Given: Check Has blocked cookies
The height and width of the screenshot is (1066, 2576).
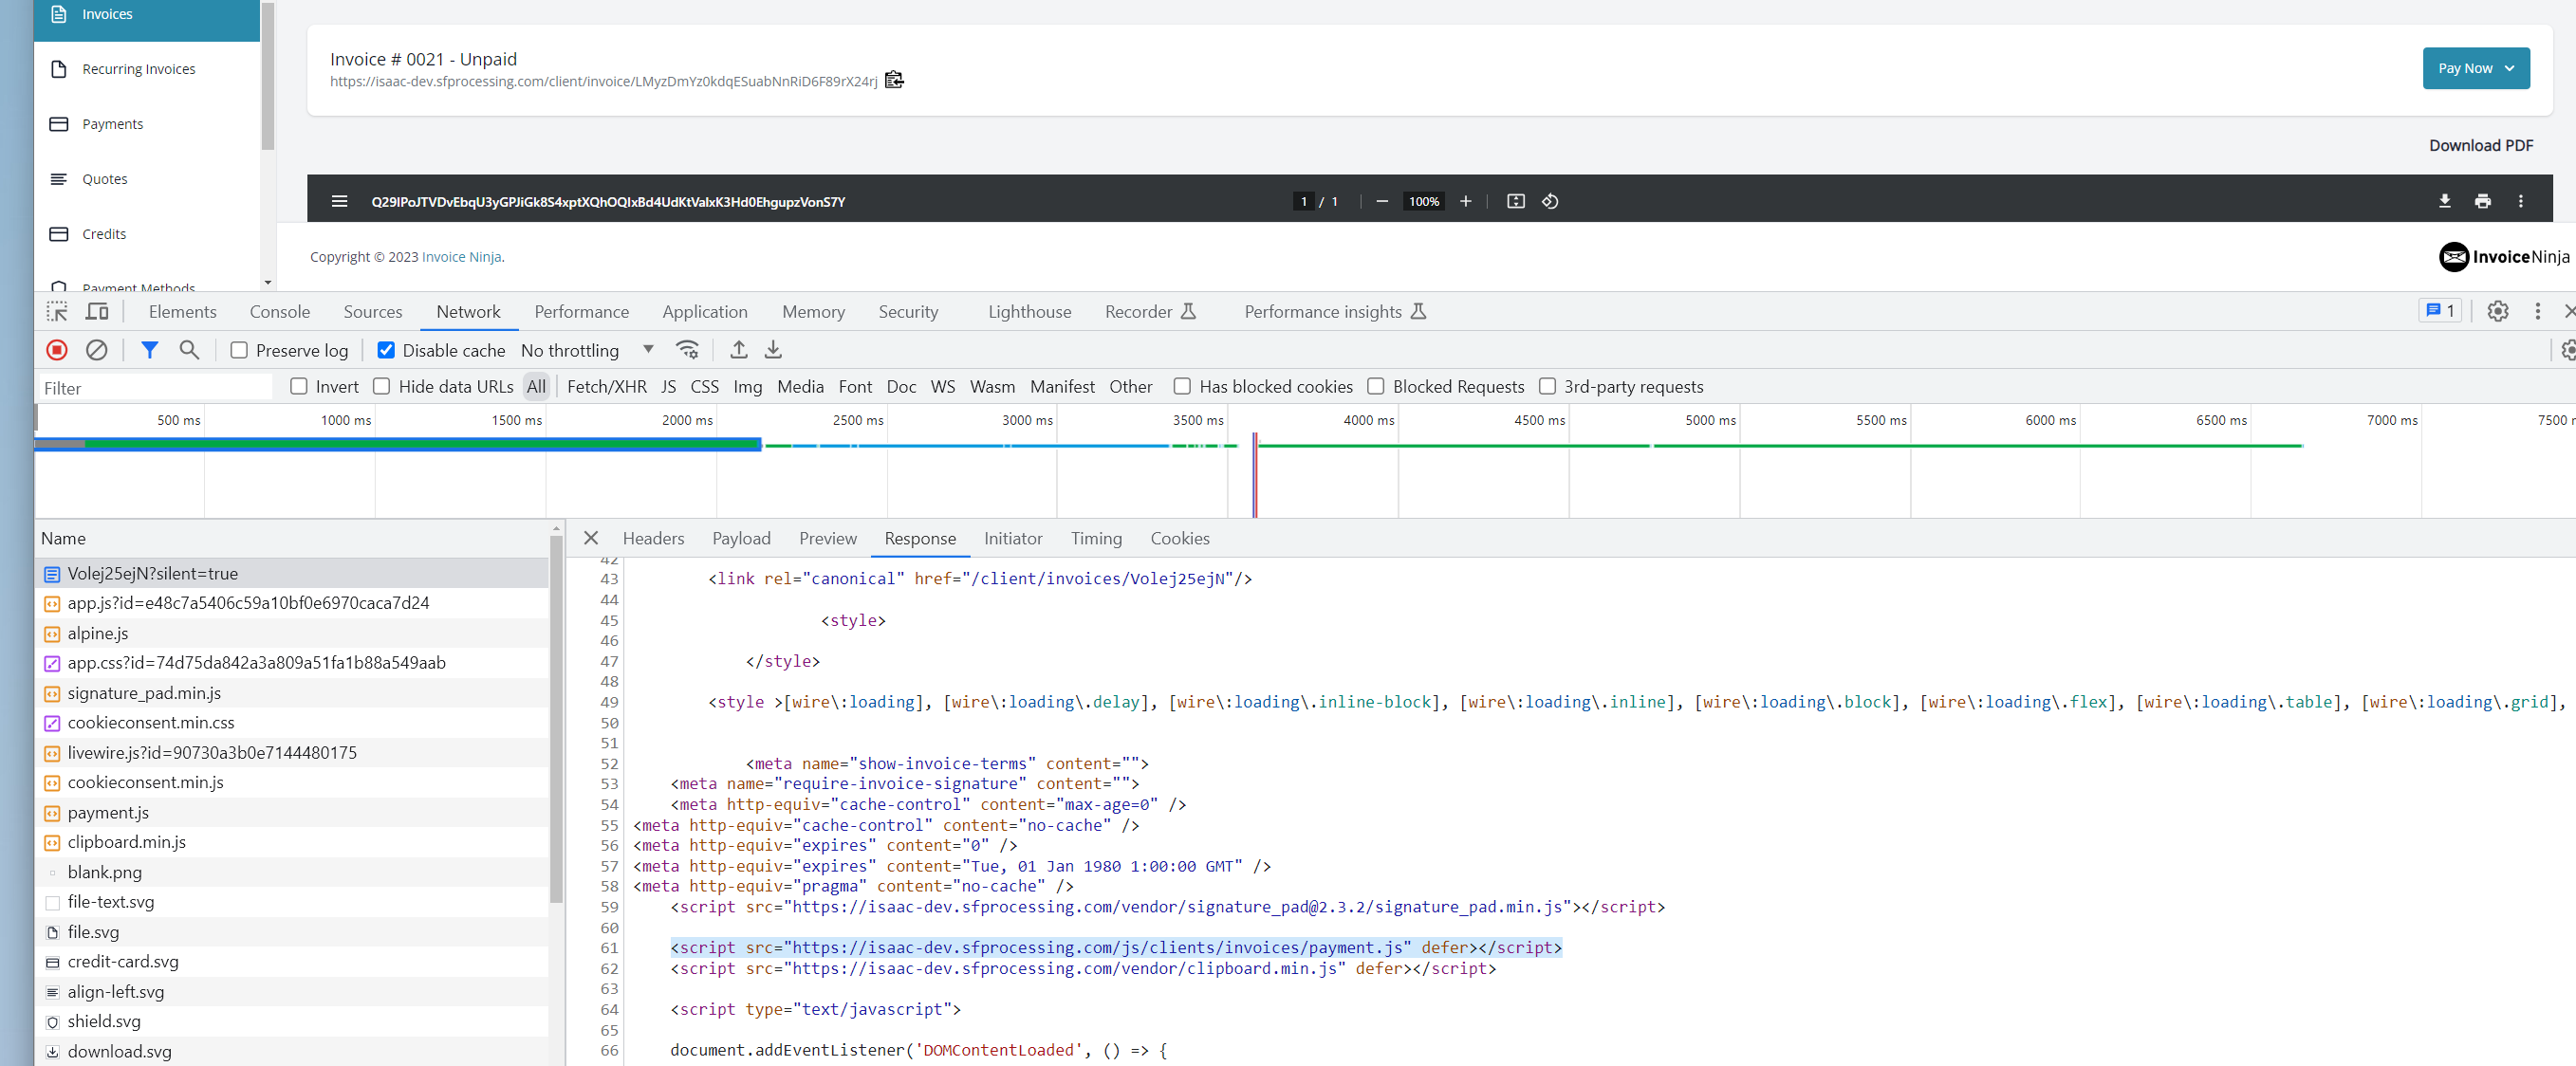Looking at the screenshot, I should tap(1182, 386).
